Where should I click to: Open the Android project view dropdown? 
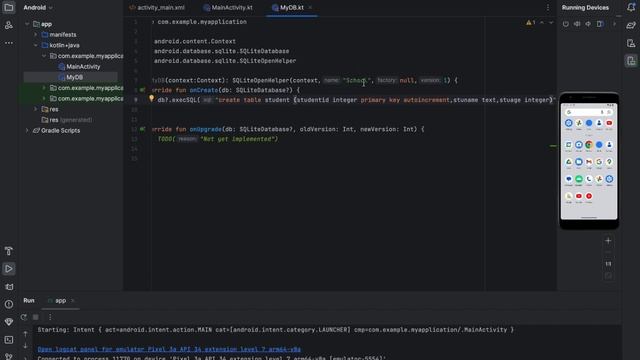[x=38, y=7]
